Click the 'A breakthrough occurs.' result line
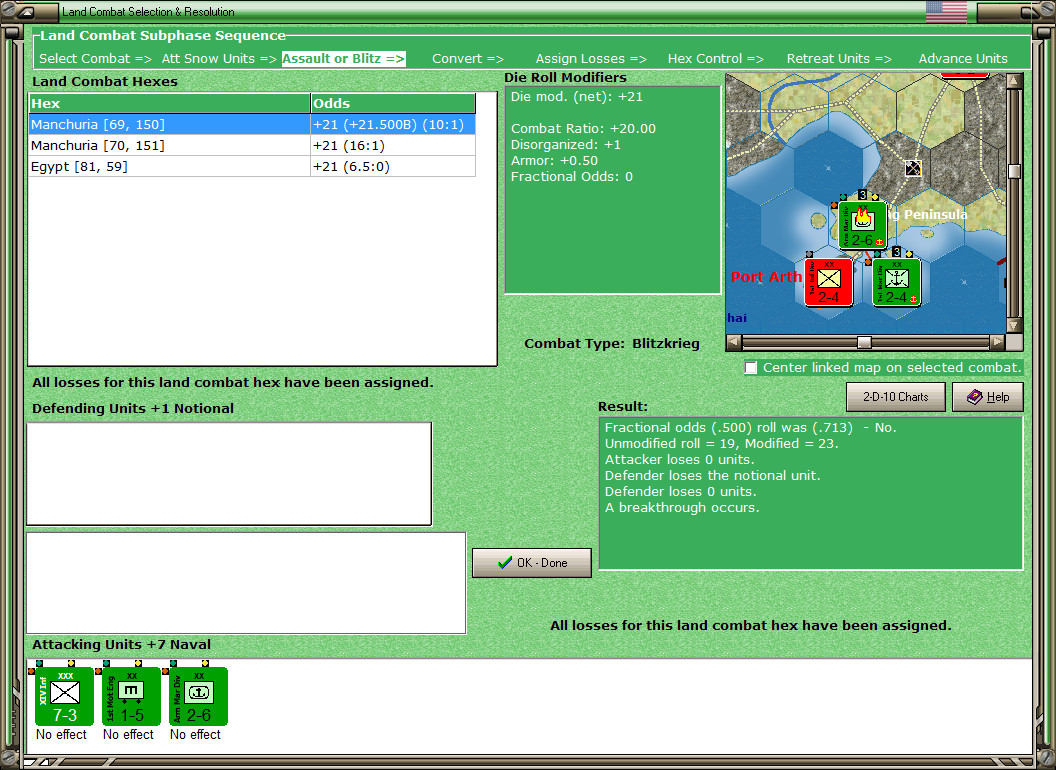 tap(682, 507)
